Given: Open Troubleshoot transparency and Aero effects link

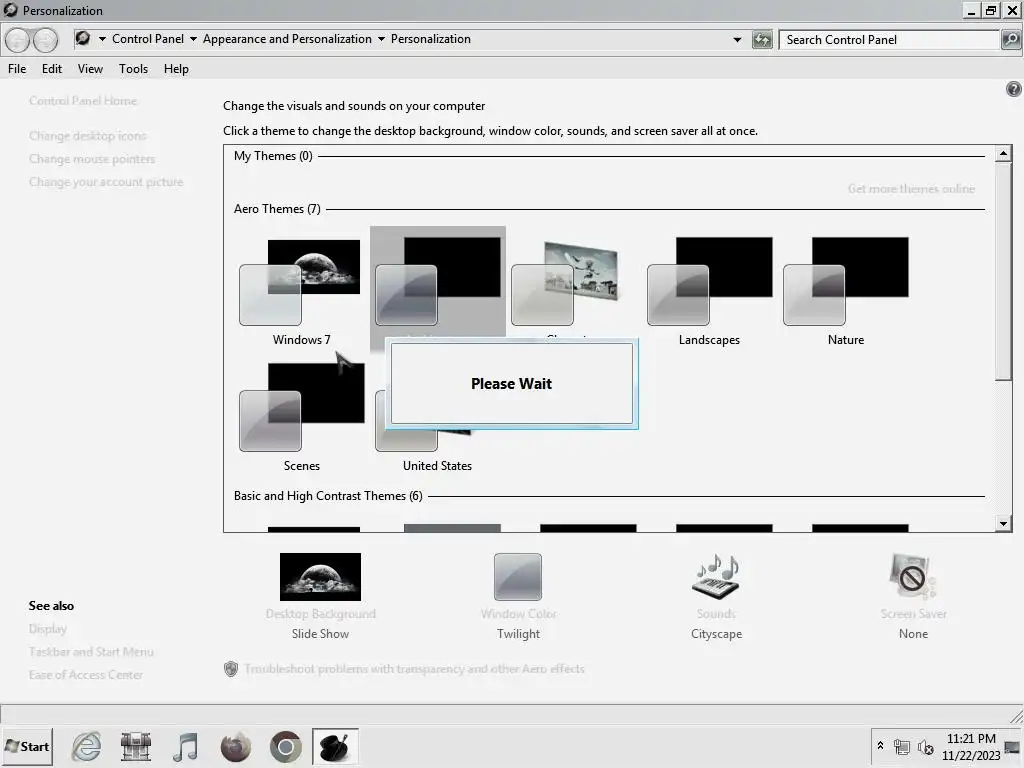Looking at the screenshot, I should [414, 669].
